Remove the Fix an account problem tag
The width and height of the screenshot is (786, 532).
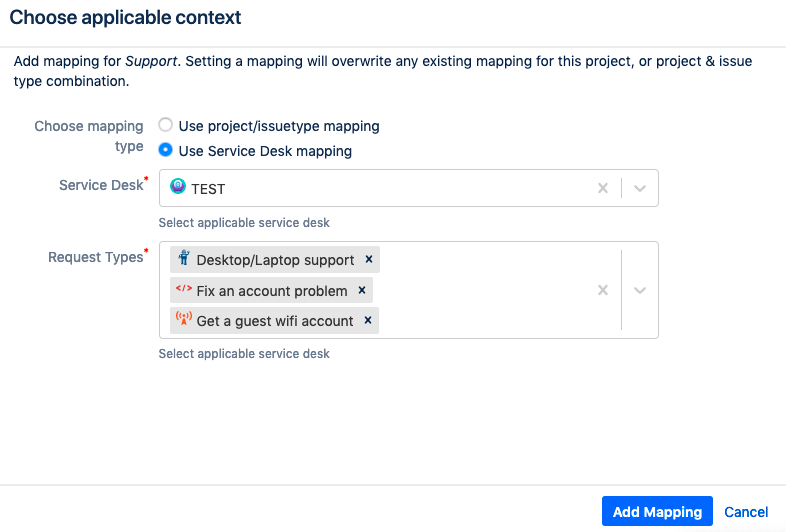click(362, 290)
